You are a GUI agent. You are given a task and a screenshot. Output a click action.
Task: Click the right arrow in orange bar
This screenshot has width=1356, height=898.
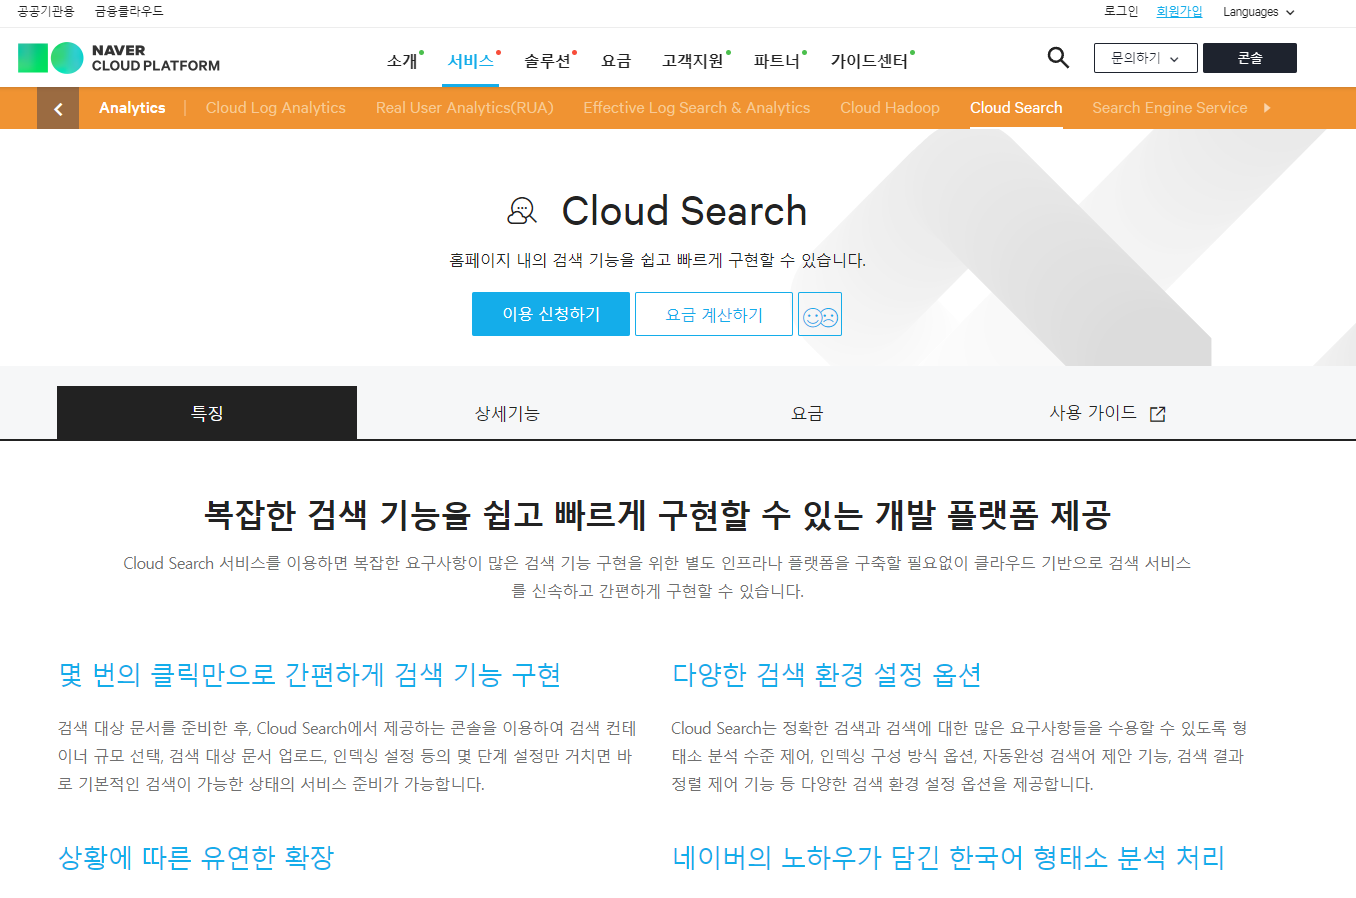click(1267, 108)
